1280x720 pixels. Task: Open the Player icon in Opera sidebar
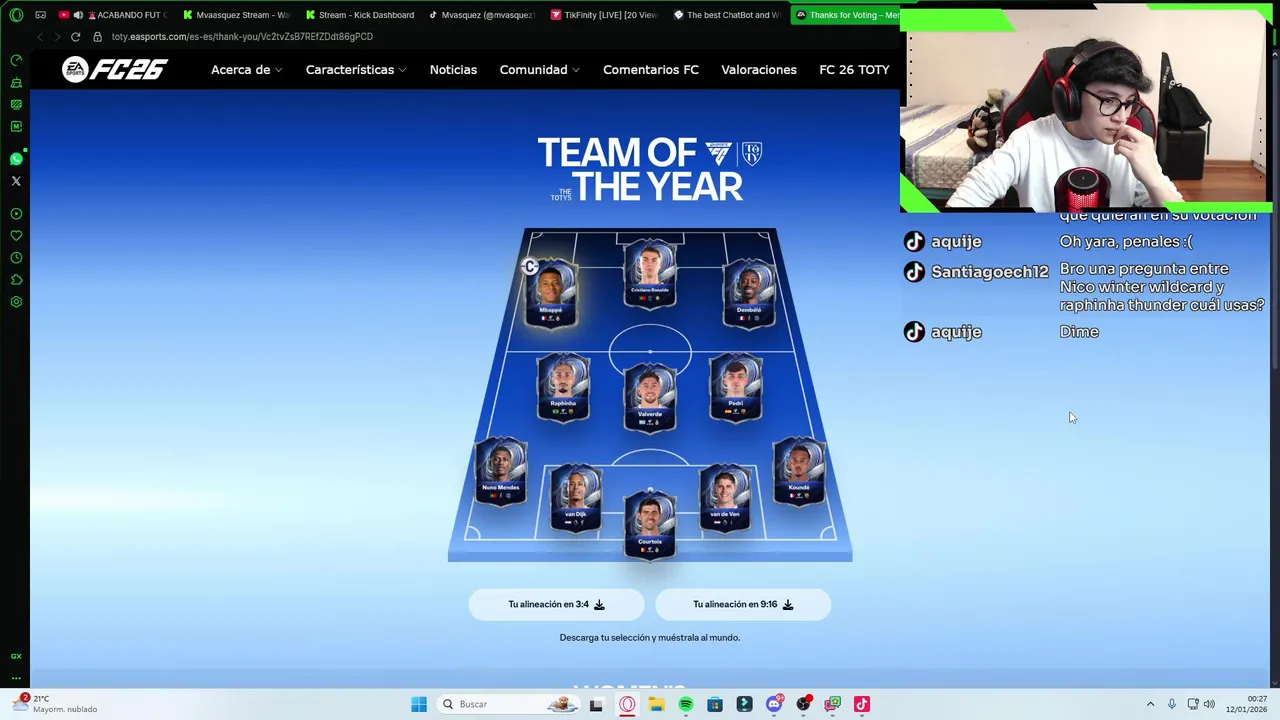(16, 214)
